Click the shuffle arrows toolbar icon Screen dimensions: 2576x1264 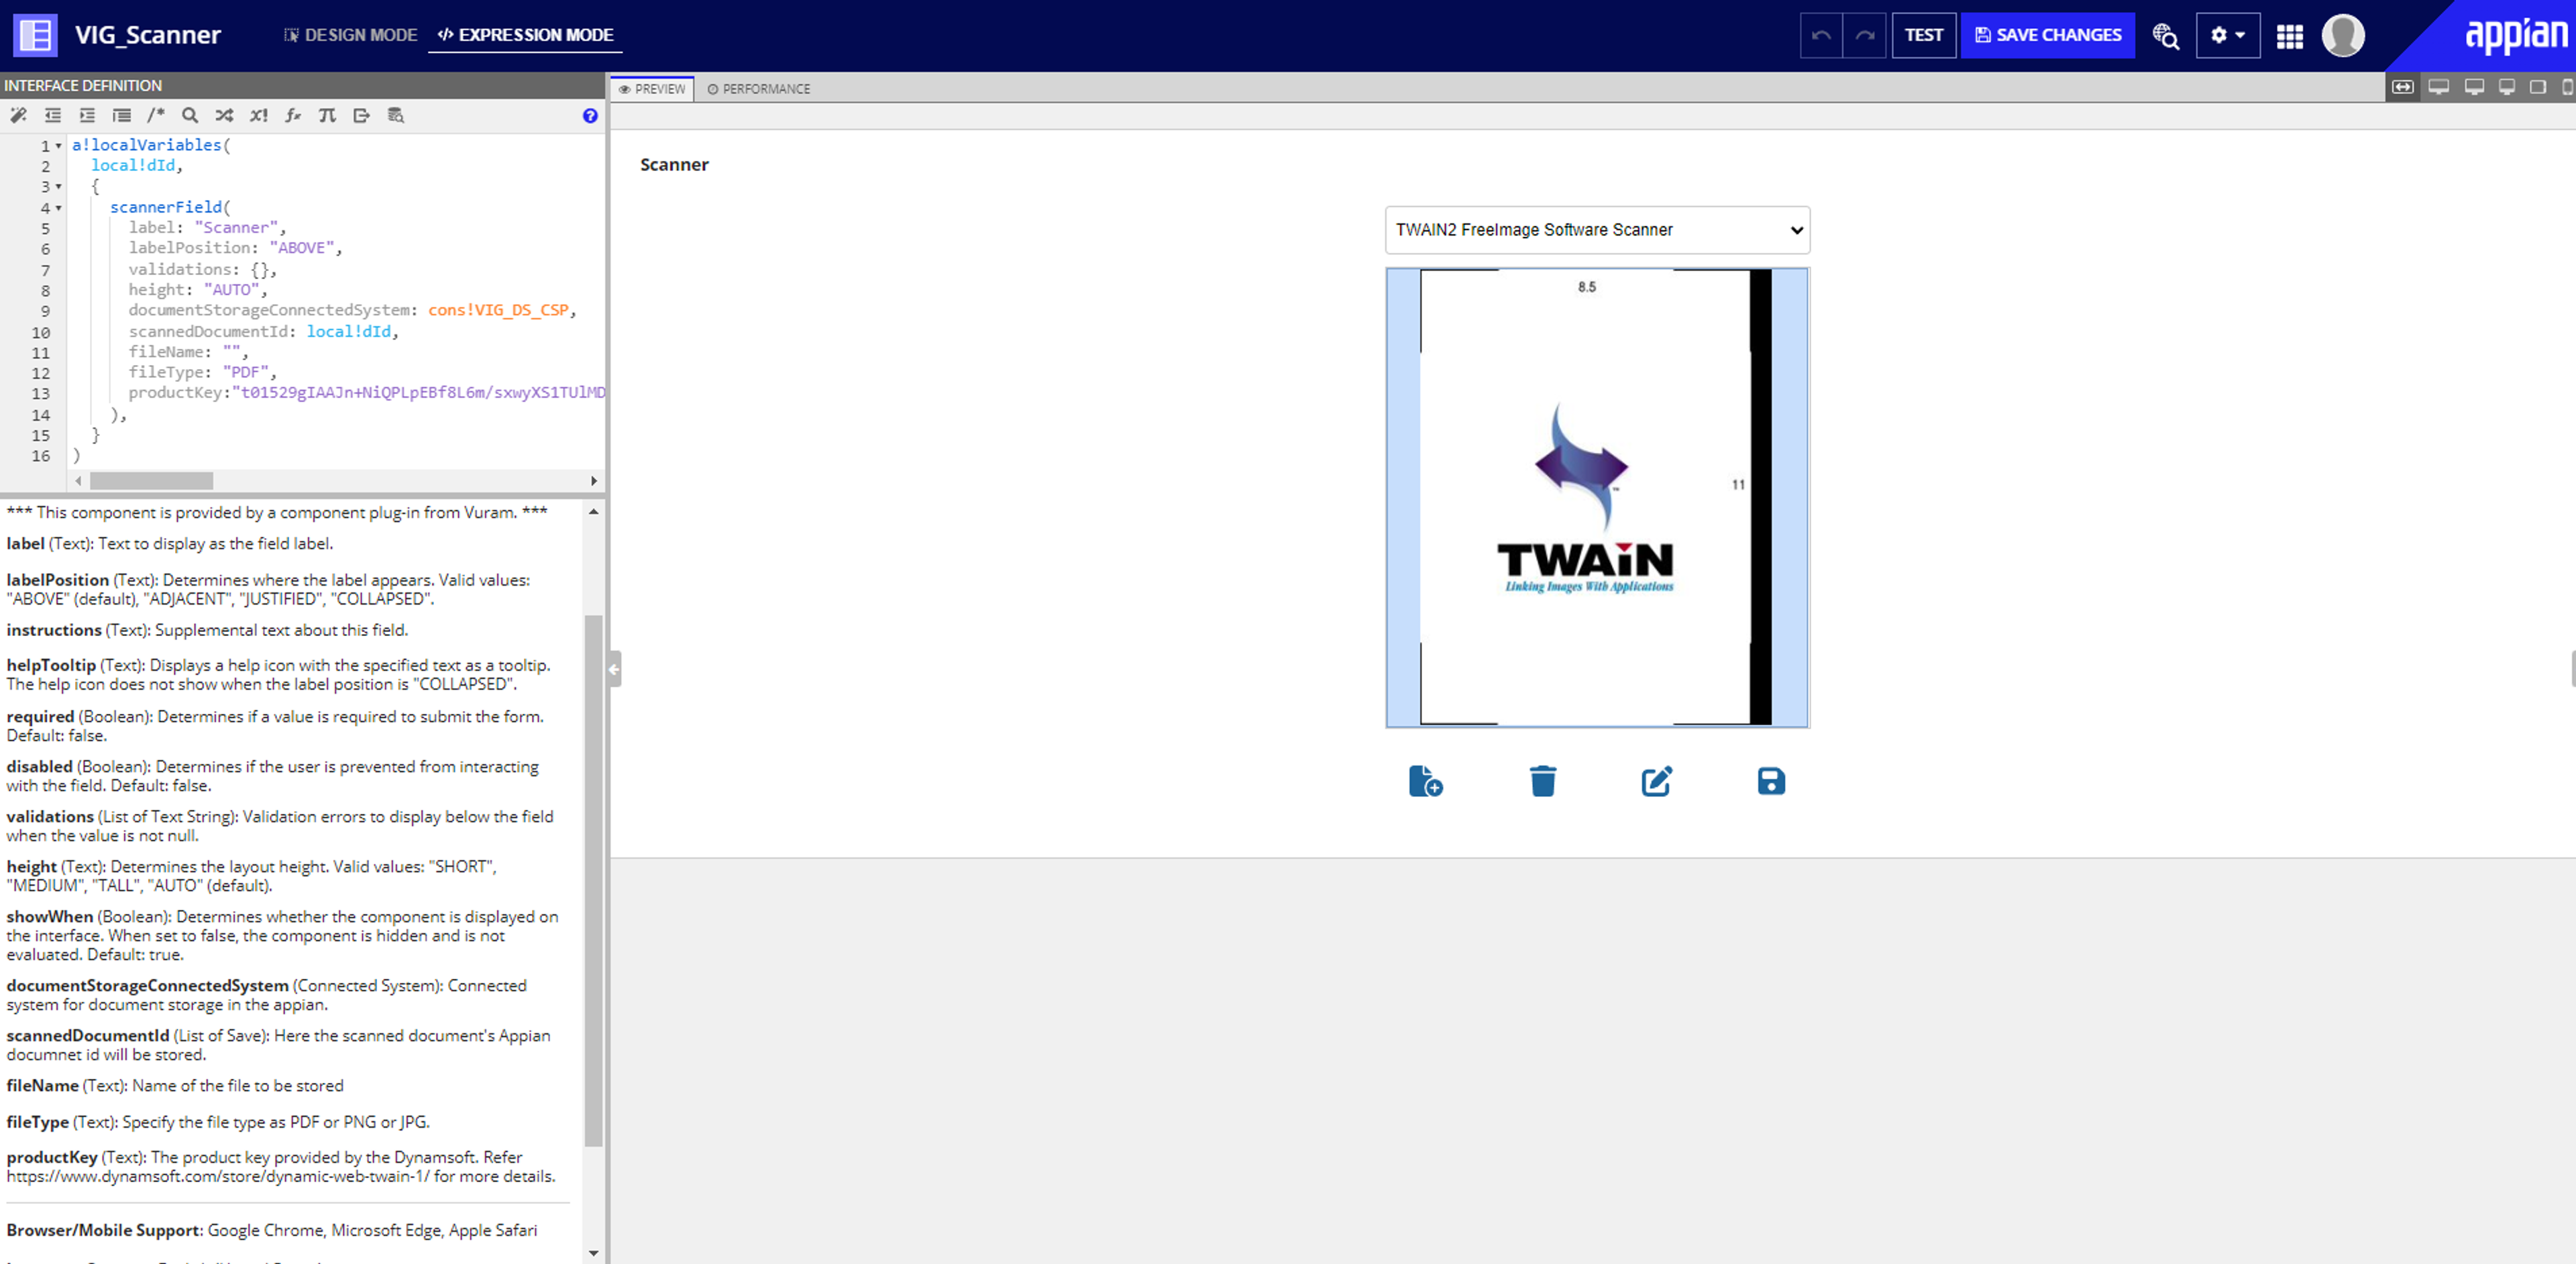(224, 116)
